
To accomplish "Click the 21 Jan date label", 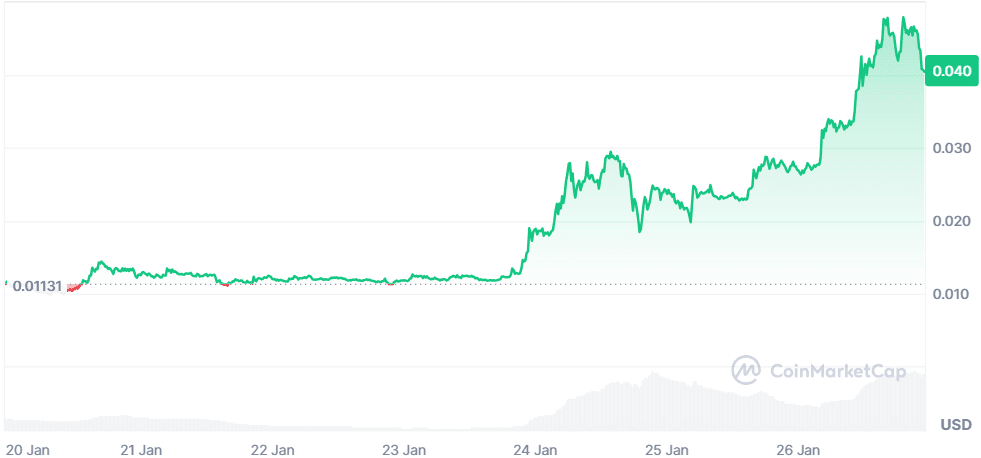I will (x=141, y=449).
